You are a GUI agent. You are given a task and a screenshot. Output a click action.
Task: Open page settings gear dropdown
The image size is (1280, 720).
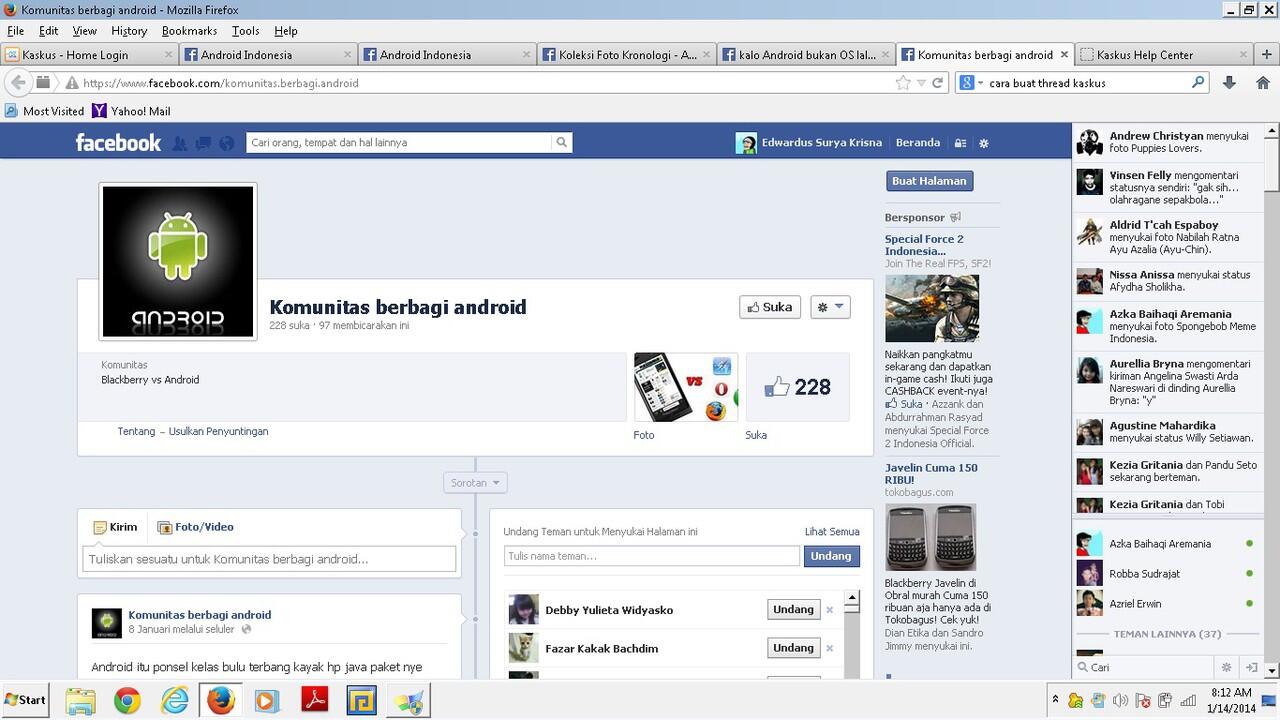click(x=830, y=307)
